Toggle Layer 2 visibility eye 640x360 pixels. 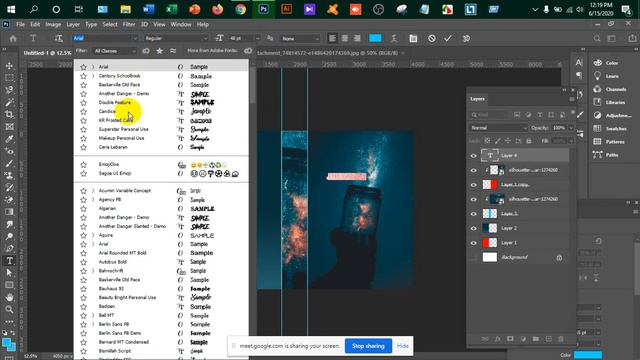point(473,228)
